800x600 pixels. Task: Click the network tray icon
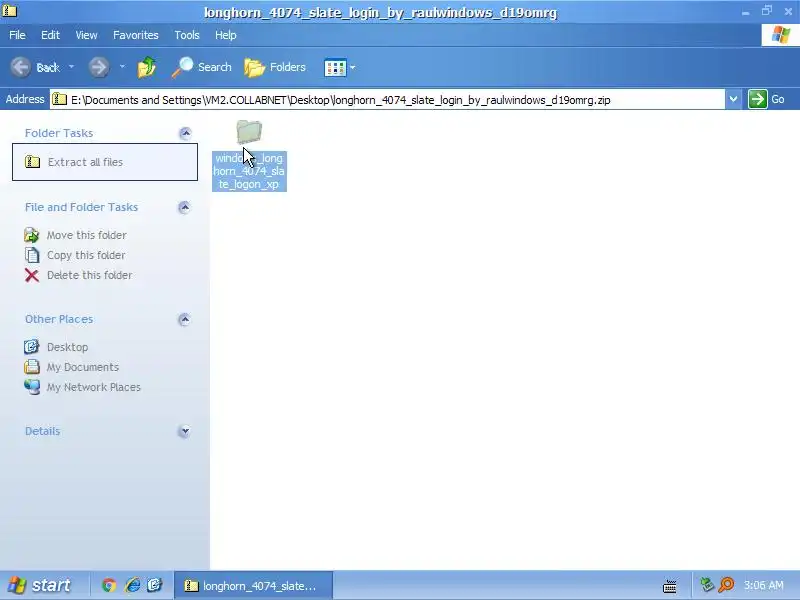click(707, 585)
